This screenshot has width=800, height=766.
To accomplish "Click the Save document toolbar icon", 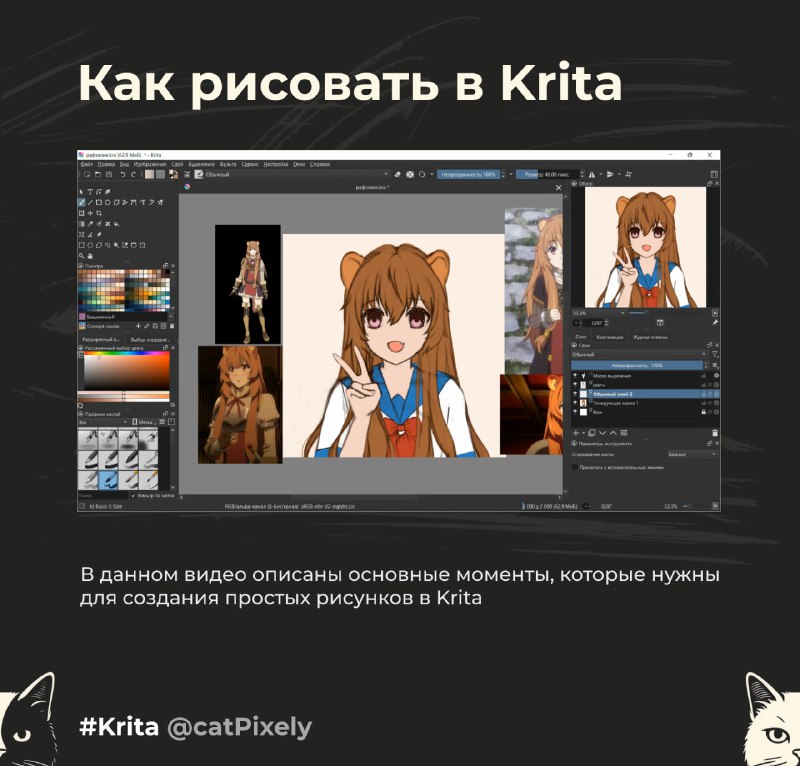I will tap(109, 175).
